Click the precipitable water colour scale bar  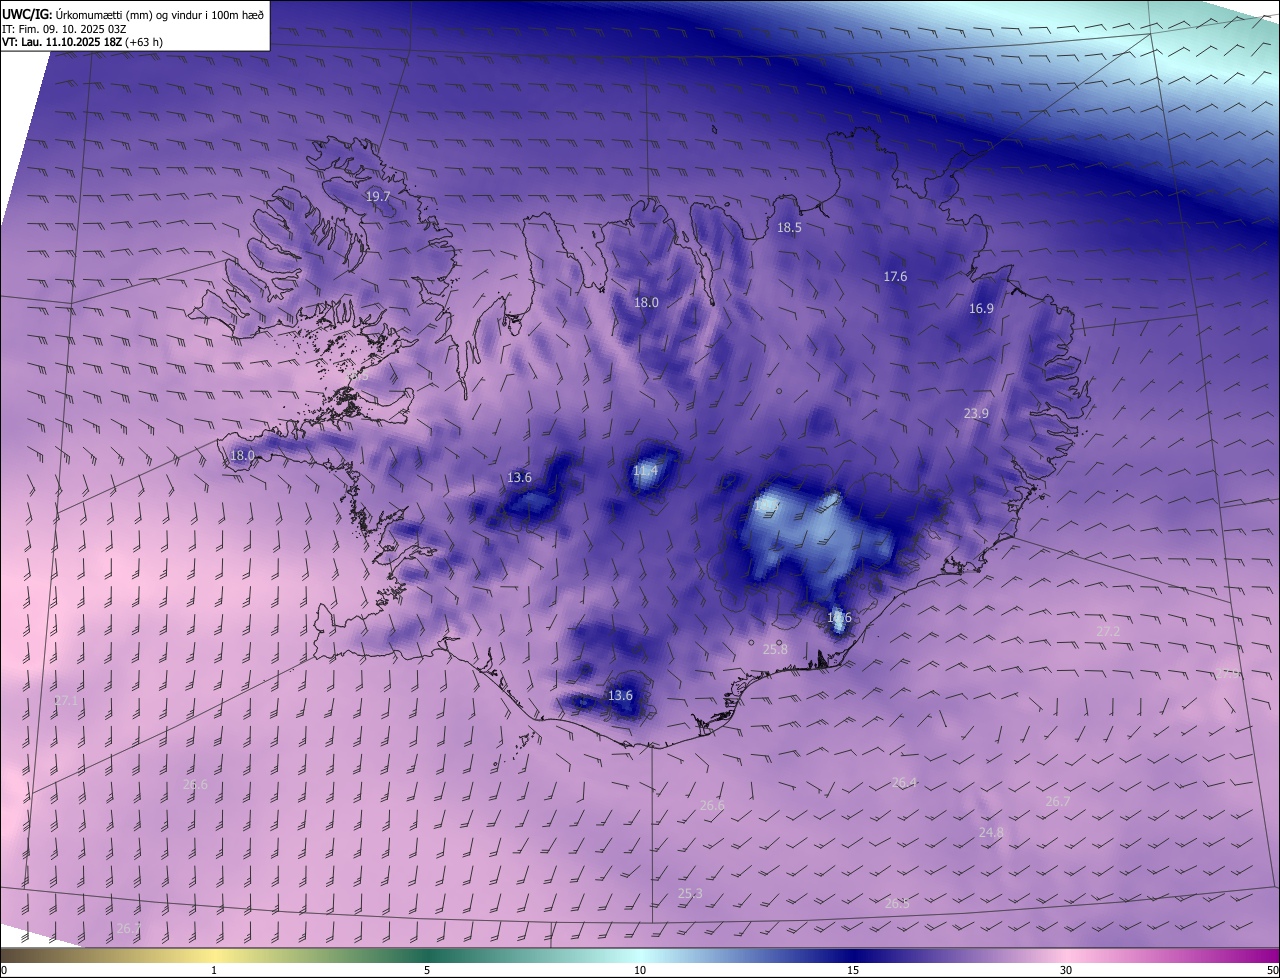pyautogui.click(x=640, y=955)
